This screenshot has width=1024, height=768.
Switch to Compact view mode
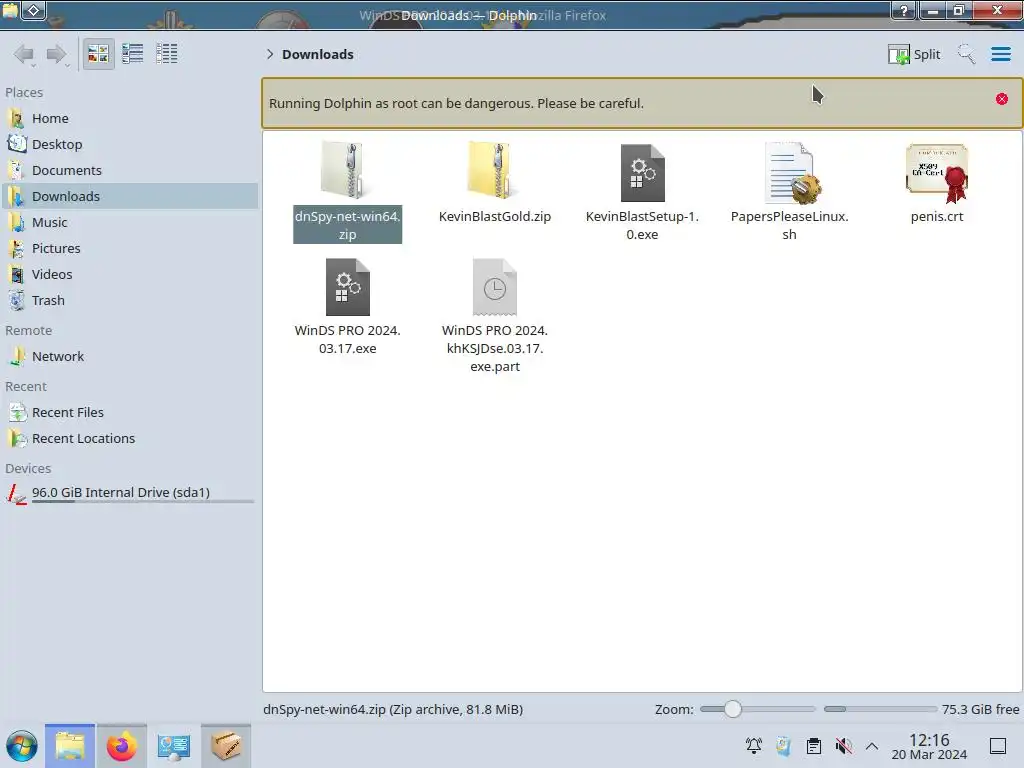tap(133, 54)
